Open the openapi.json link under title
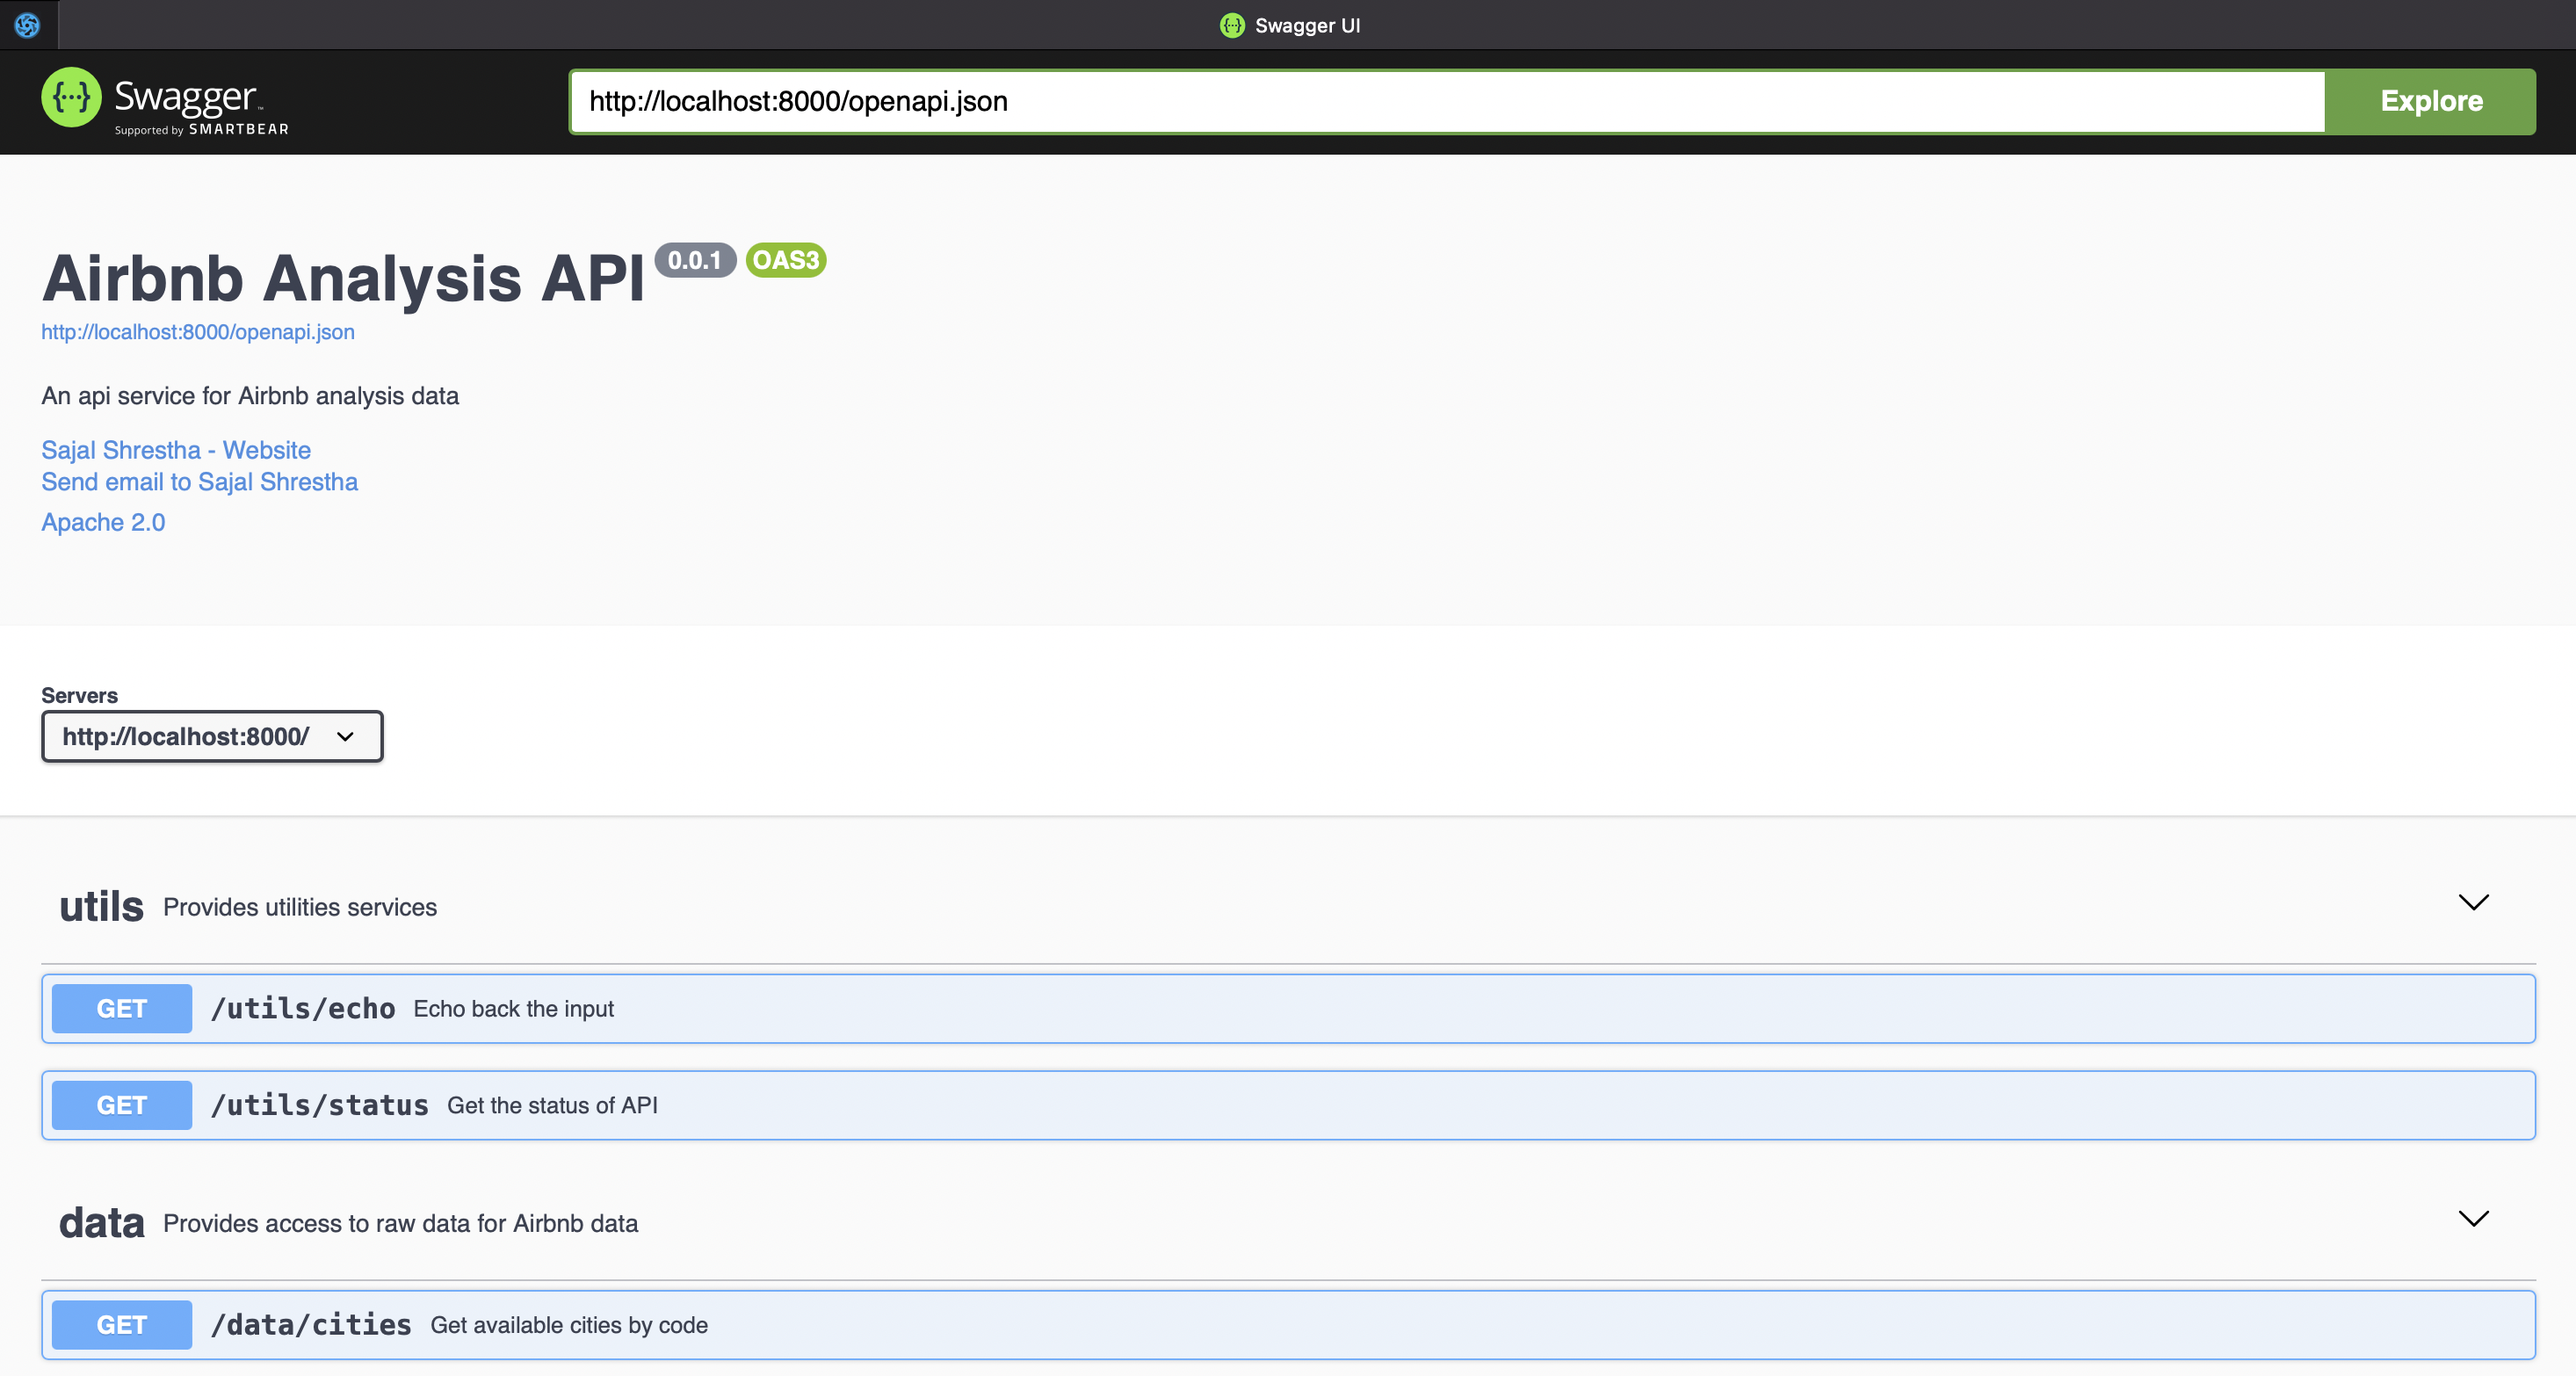The height and width of the screenshot is (1376, 2576). point(198,332)
